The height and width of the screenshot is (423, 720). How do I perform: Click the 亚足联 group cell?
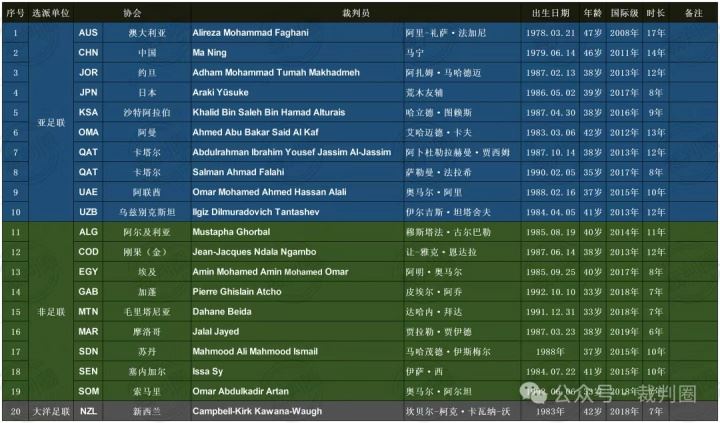pos(49,122)
